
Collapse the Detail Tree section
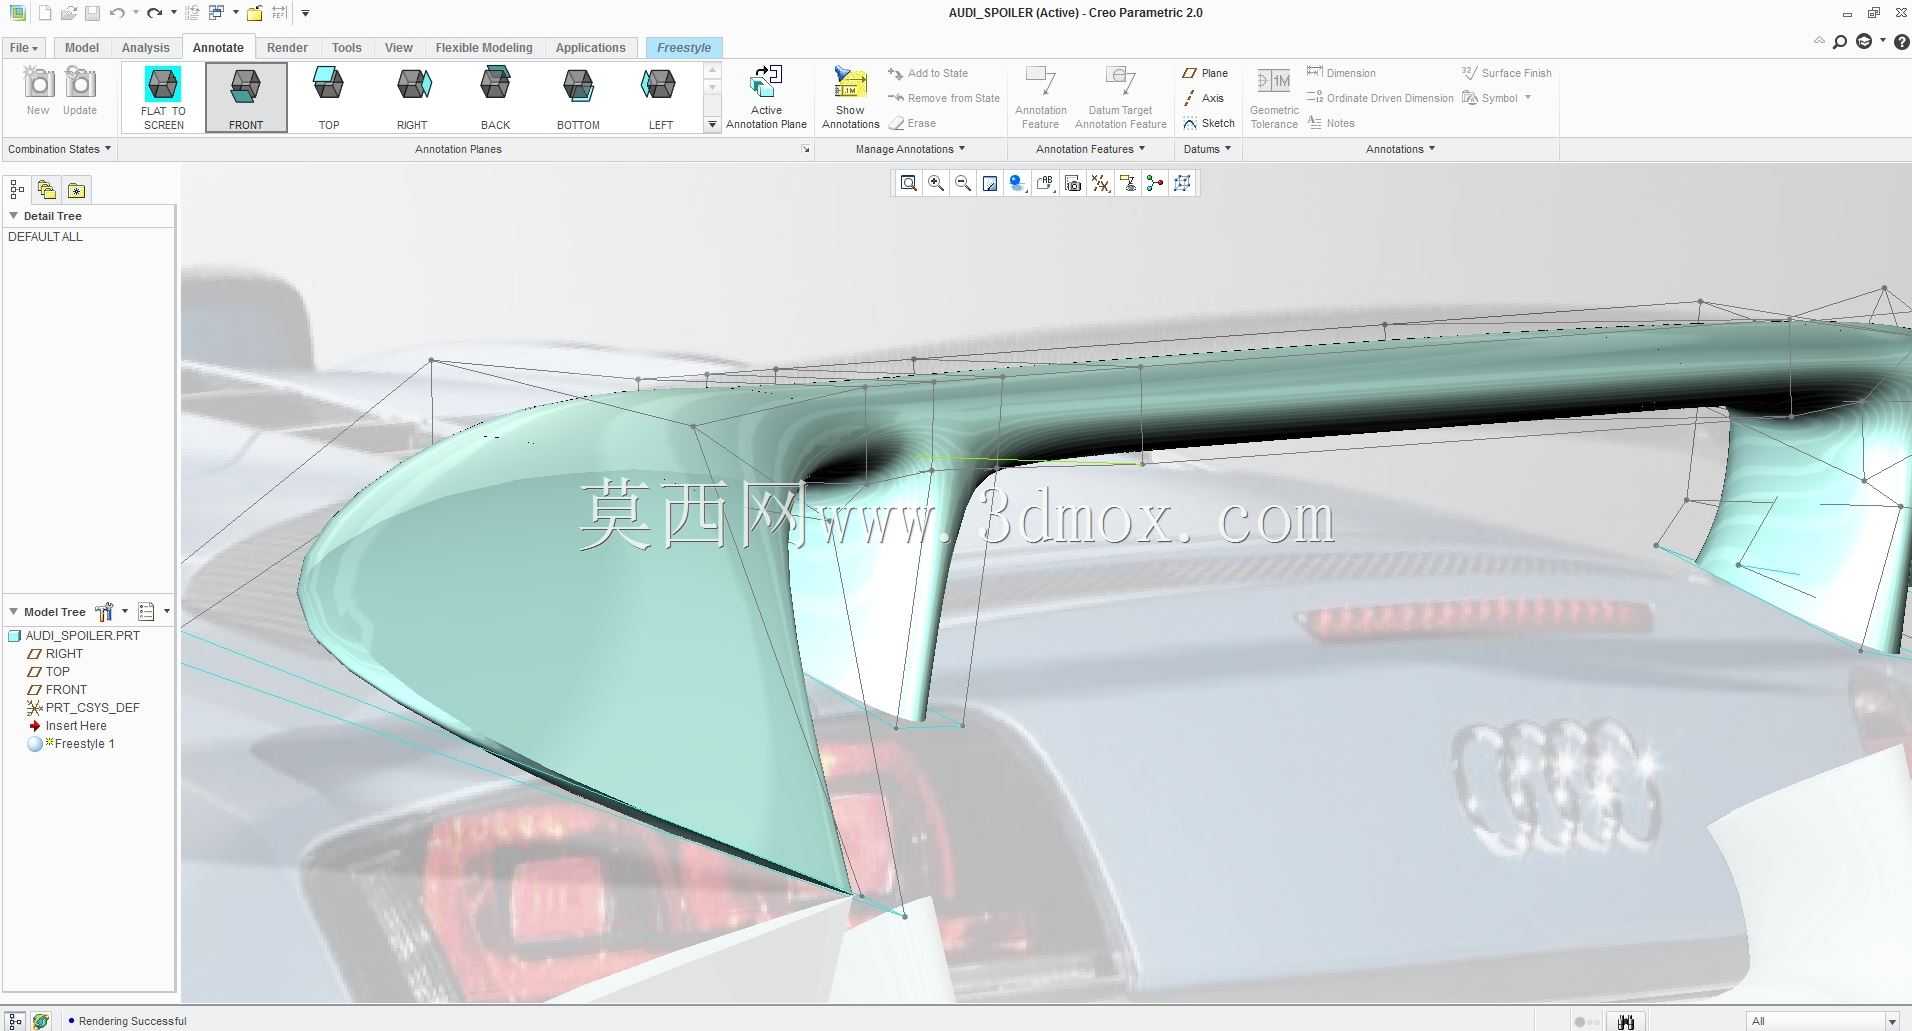coord(14,216)
